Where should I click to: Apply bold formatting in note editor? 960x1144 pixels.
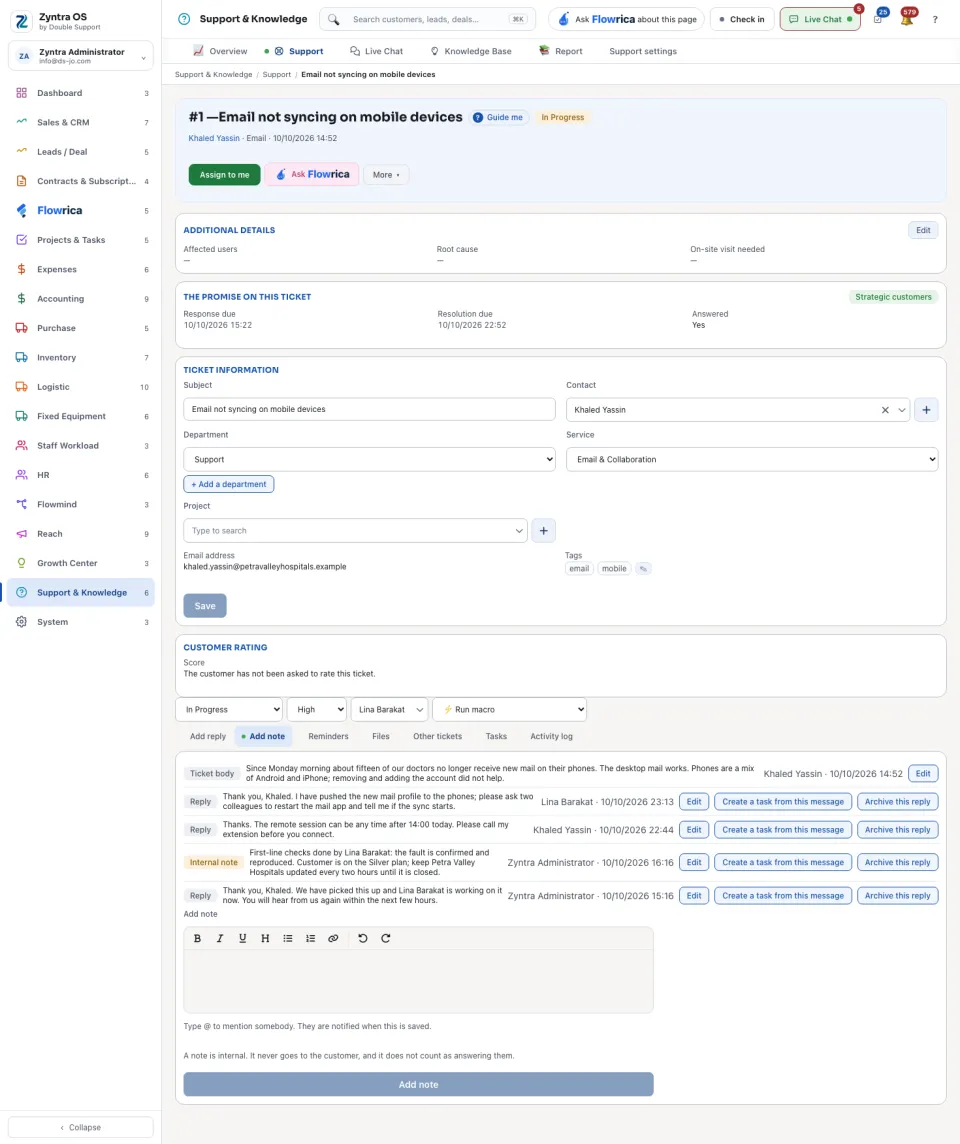click(197, 938)
